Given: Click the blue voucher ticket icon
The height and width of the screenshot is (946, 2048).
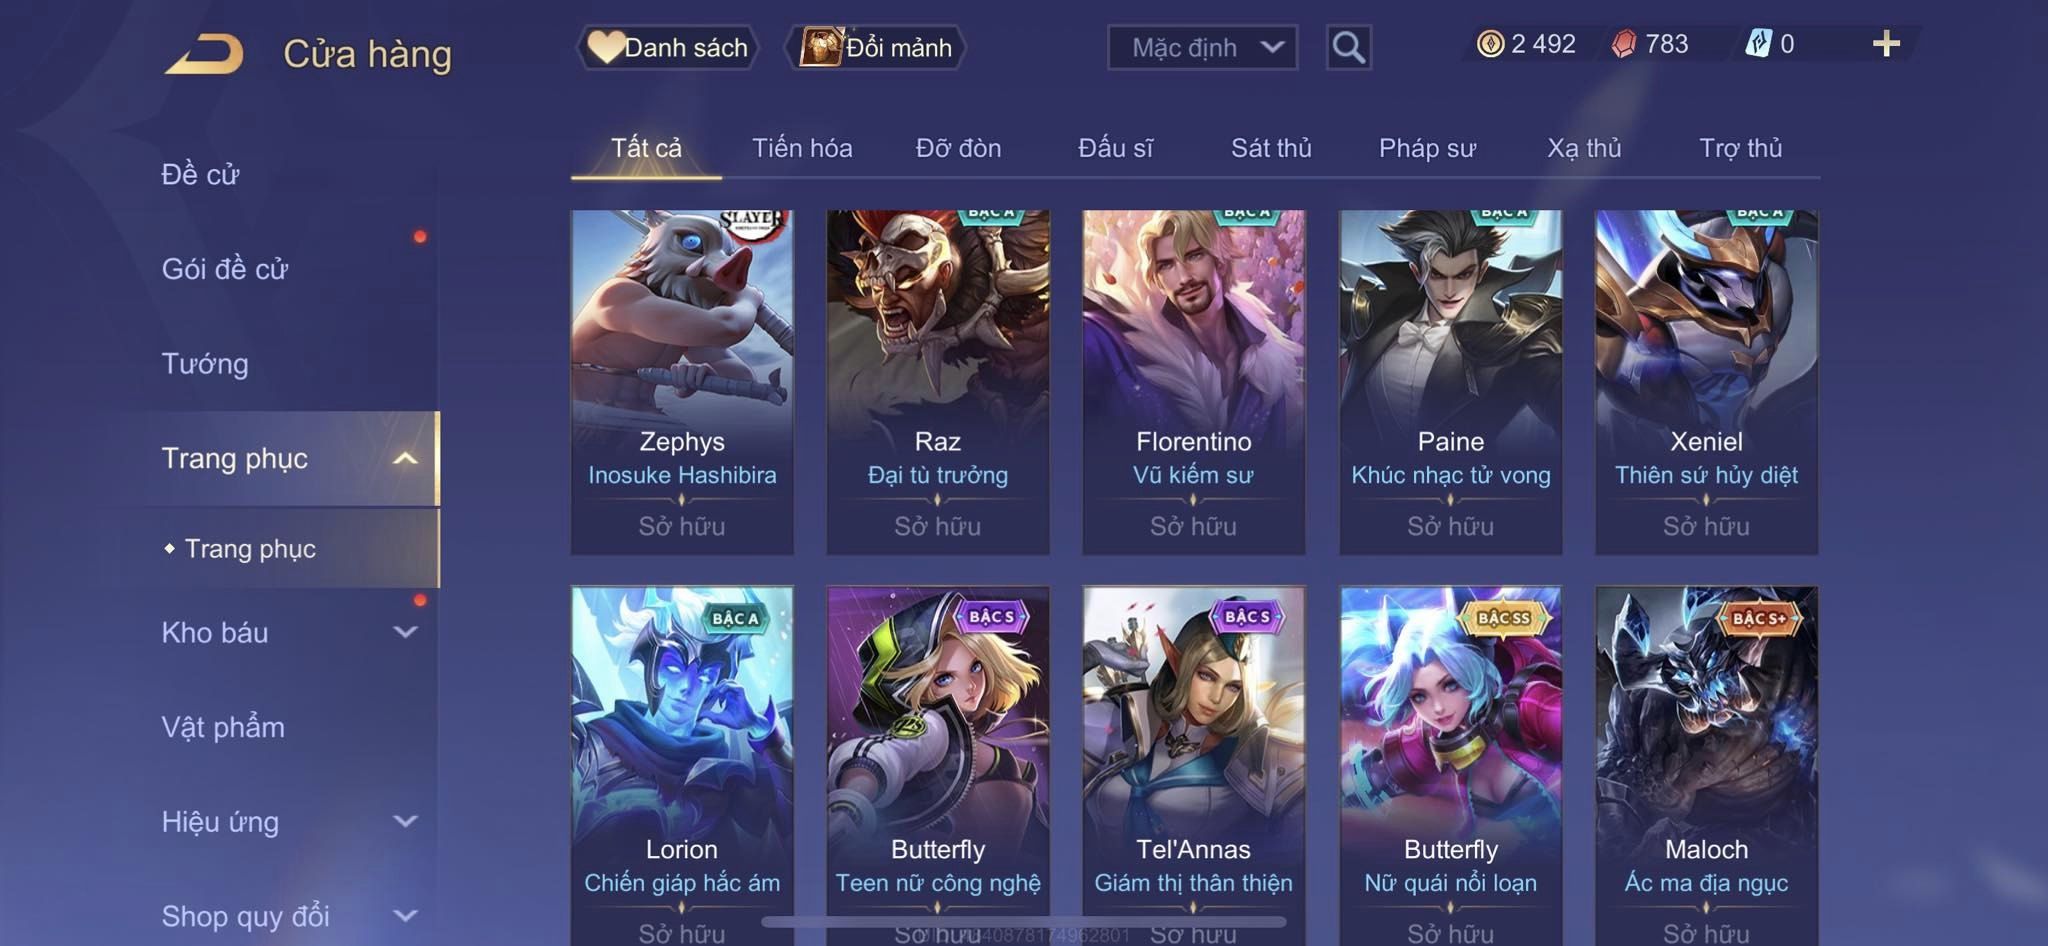Looking at the screenshot, I should (x=1758, y=44).
